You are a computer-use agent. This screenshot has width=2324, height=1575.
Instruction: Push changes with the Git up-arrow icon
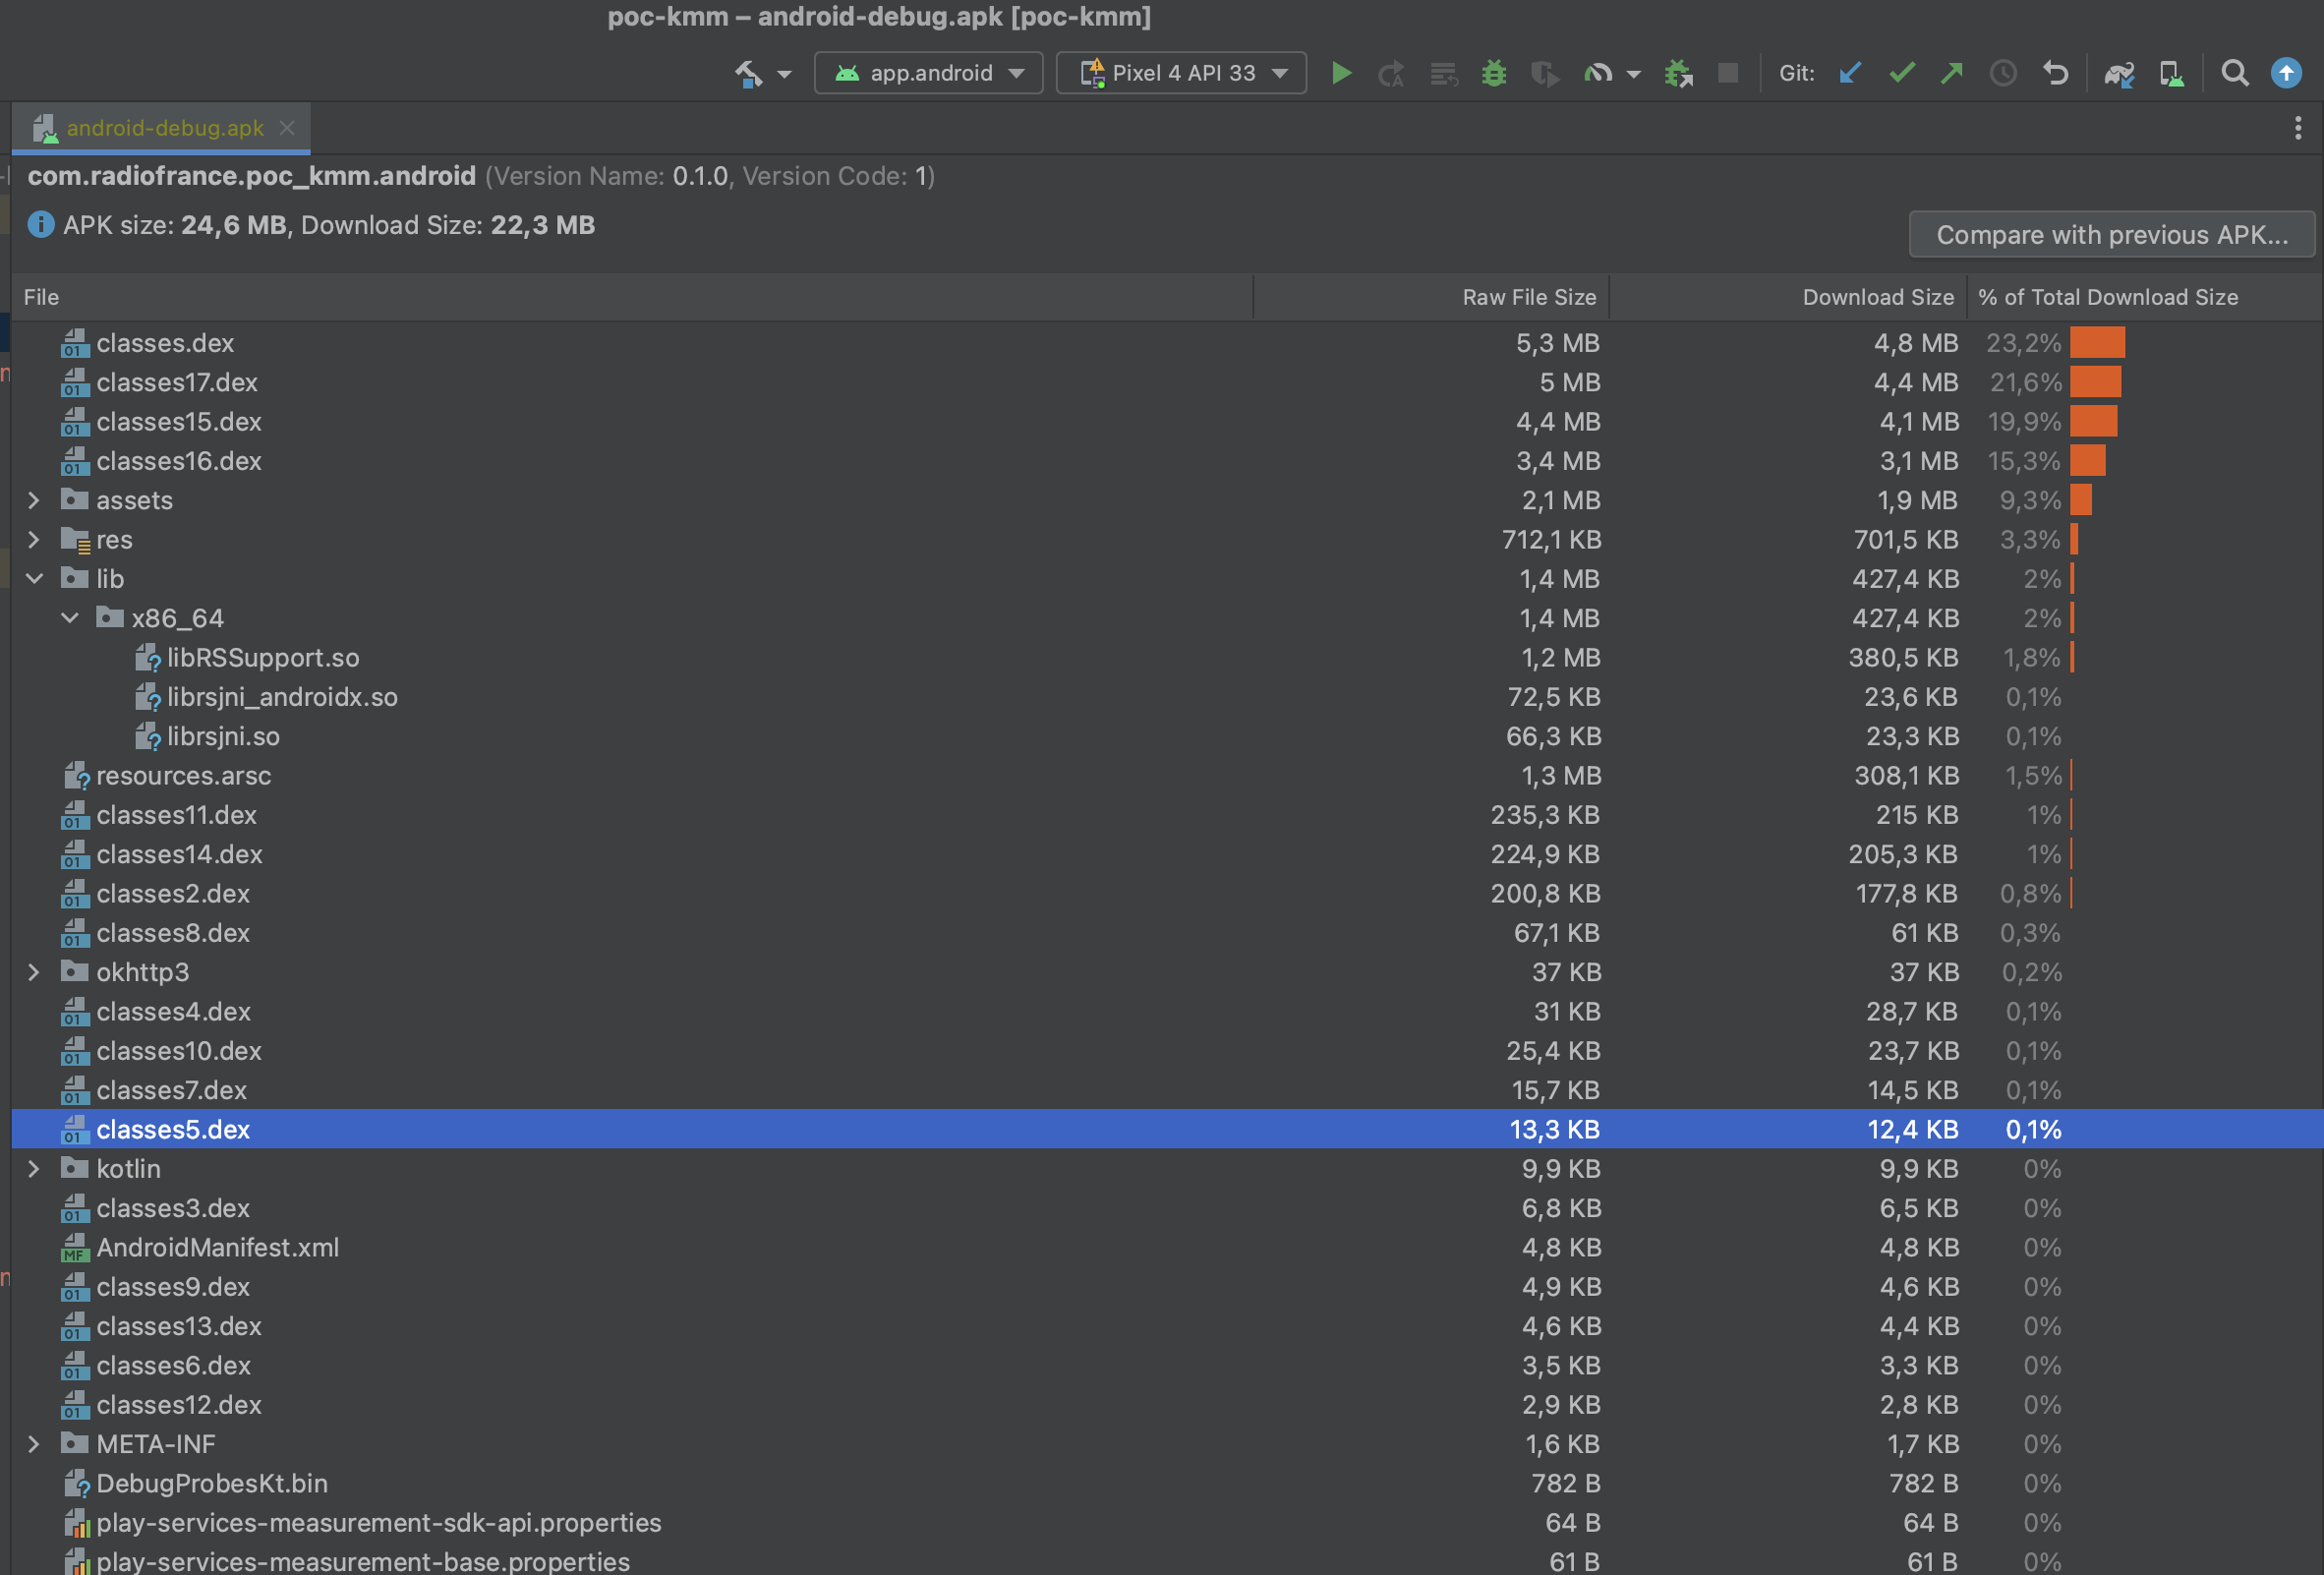1952,72
